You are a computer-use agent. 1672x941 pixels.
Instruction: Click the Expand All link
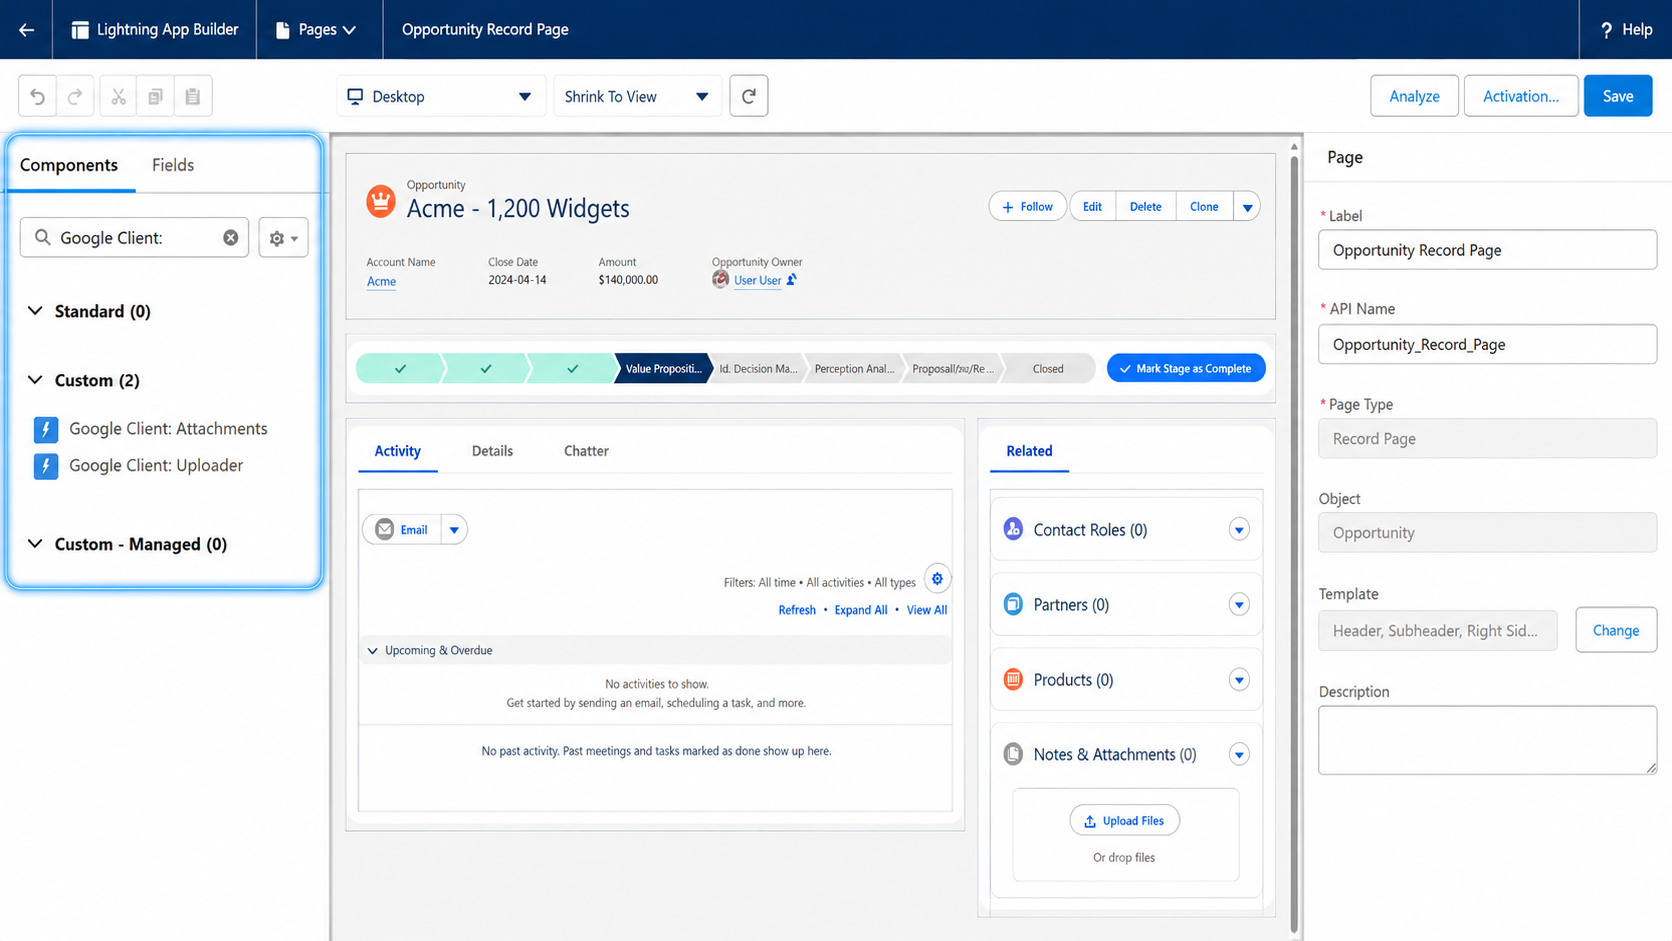(861, 610)
